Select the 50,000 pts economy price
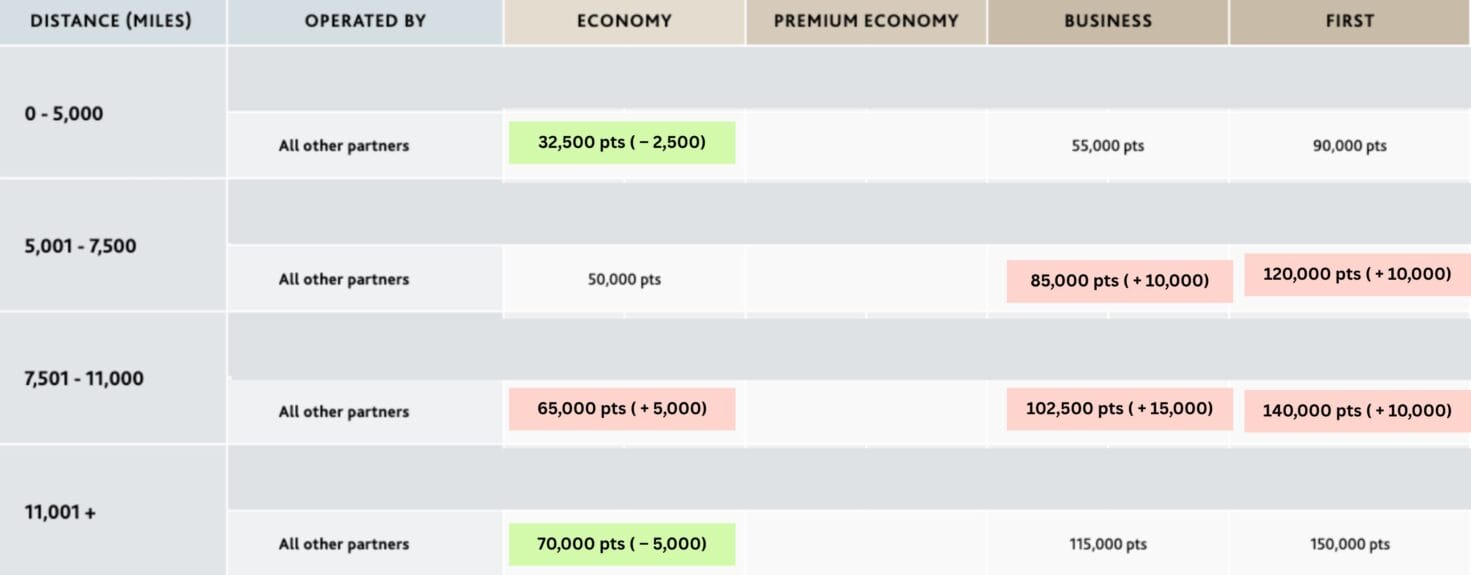1471x575 pixels. click(x=624, y=280)
